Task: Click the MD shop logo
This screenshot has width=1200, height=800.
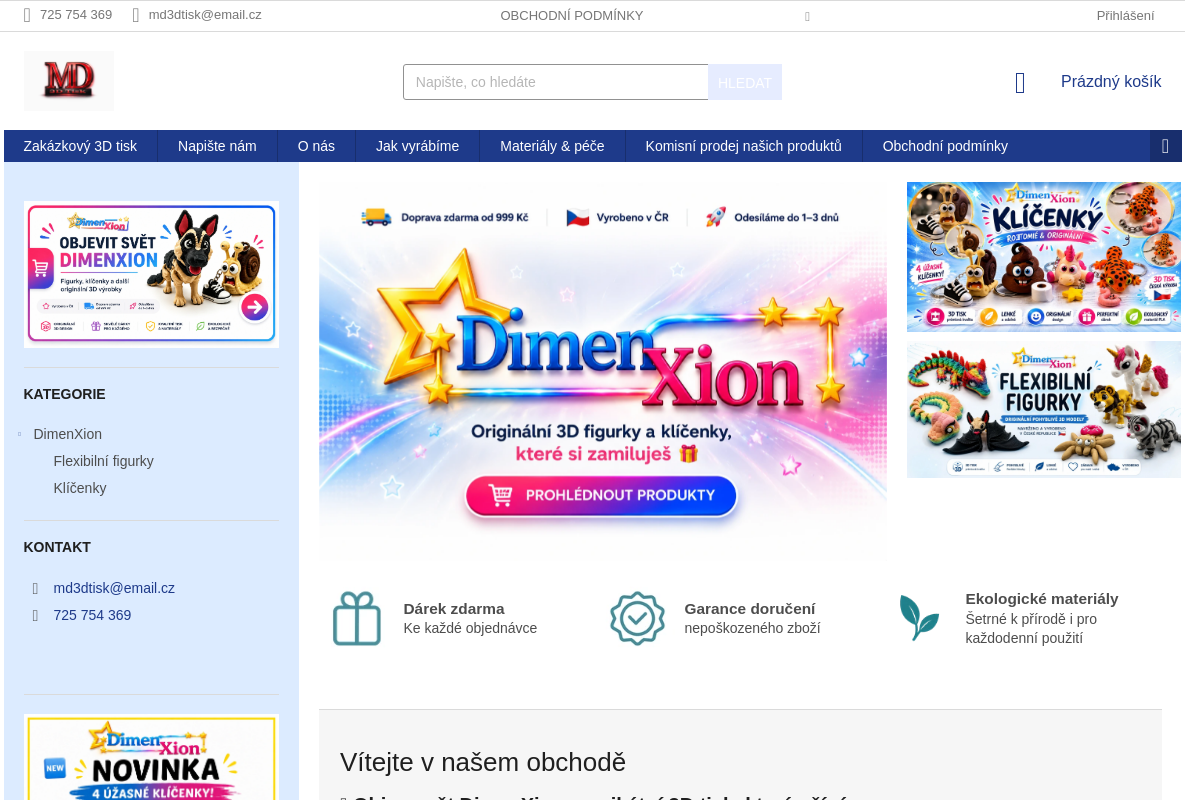Action: click(x=68, y=81)
